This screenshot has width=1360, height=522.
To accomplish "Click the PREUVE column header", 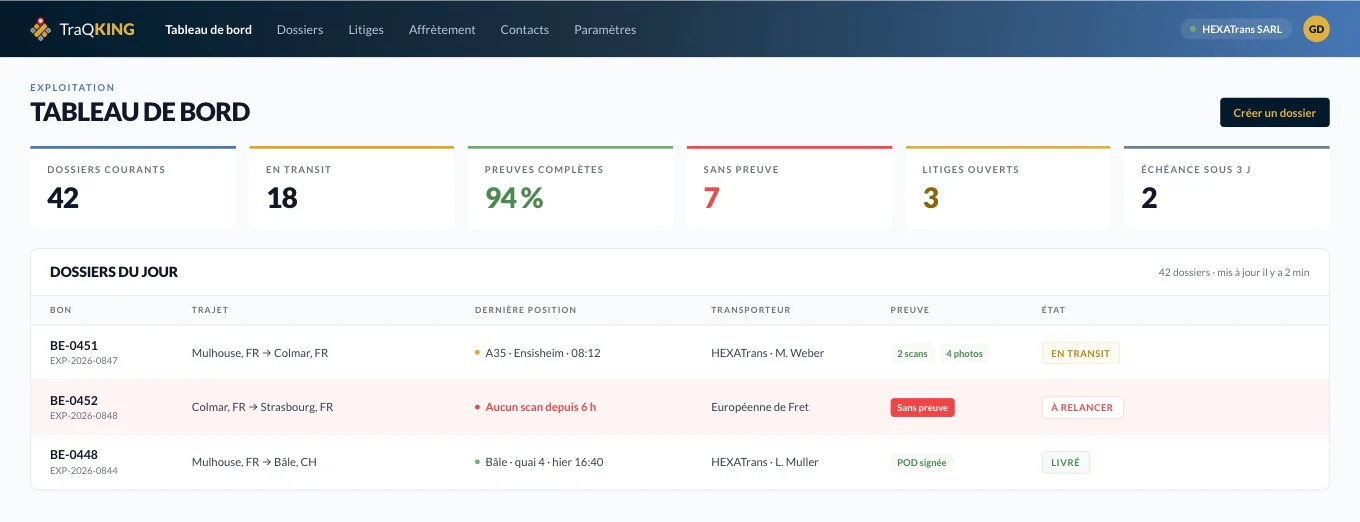I will click(910, 310).
